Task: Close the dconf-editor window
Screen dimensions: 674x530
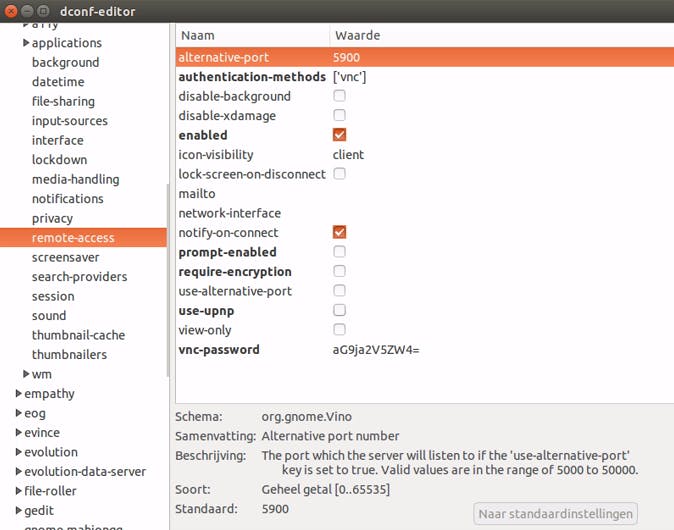Action: click(13, 11)
